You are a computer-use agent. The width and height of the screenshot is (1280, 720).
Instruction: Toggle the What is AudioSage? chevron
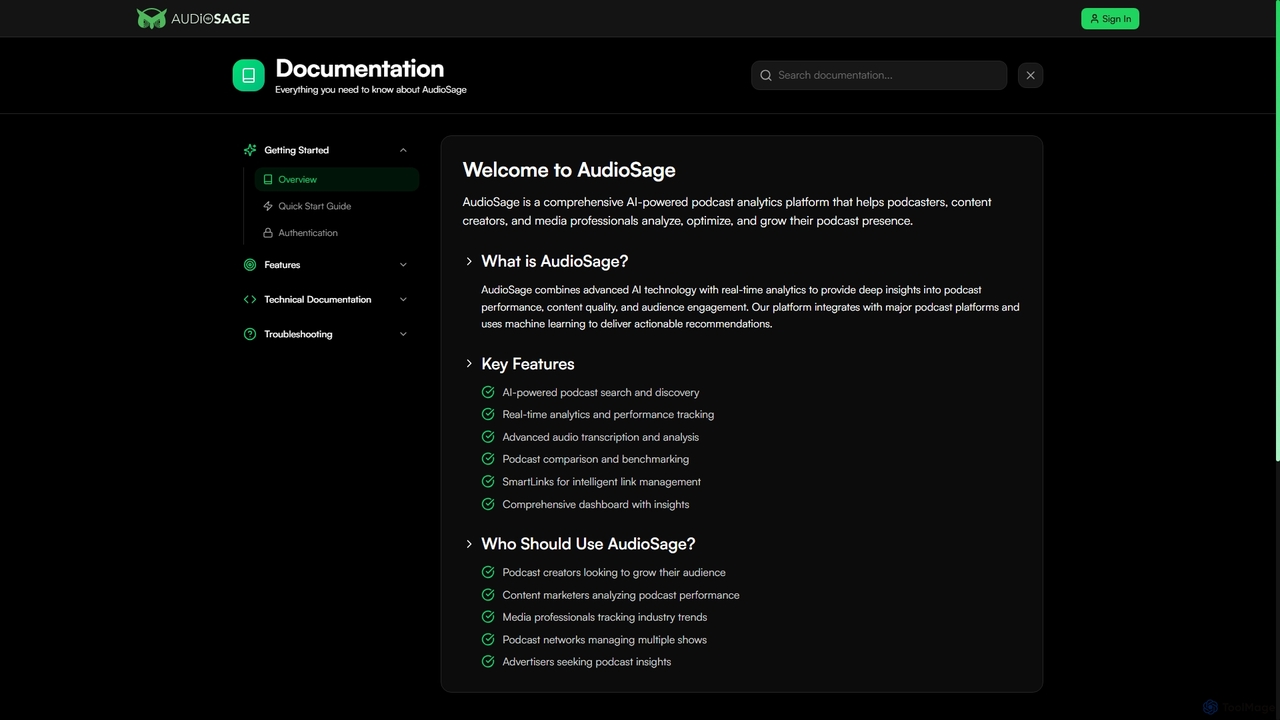(469, 261)
